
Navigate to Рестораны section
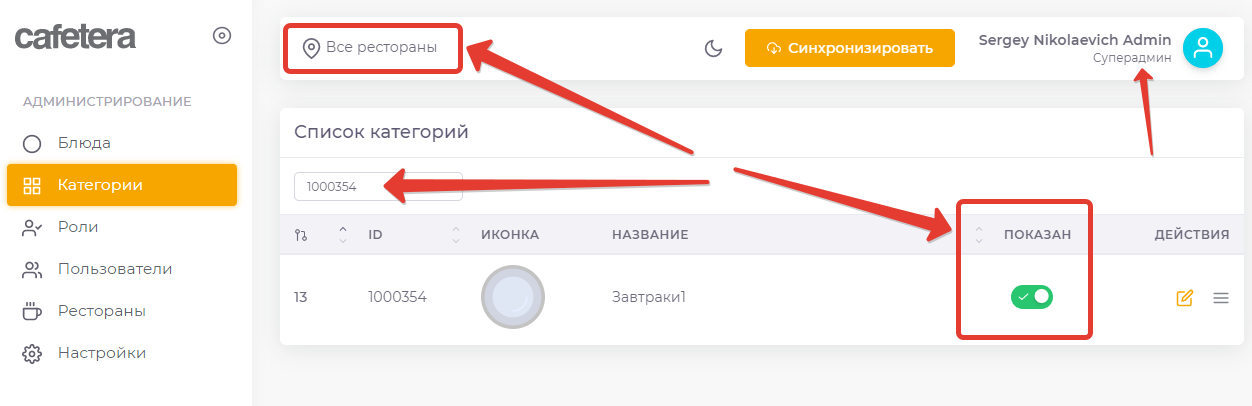click(102, 311)
